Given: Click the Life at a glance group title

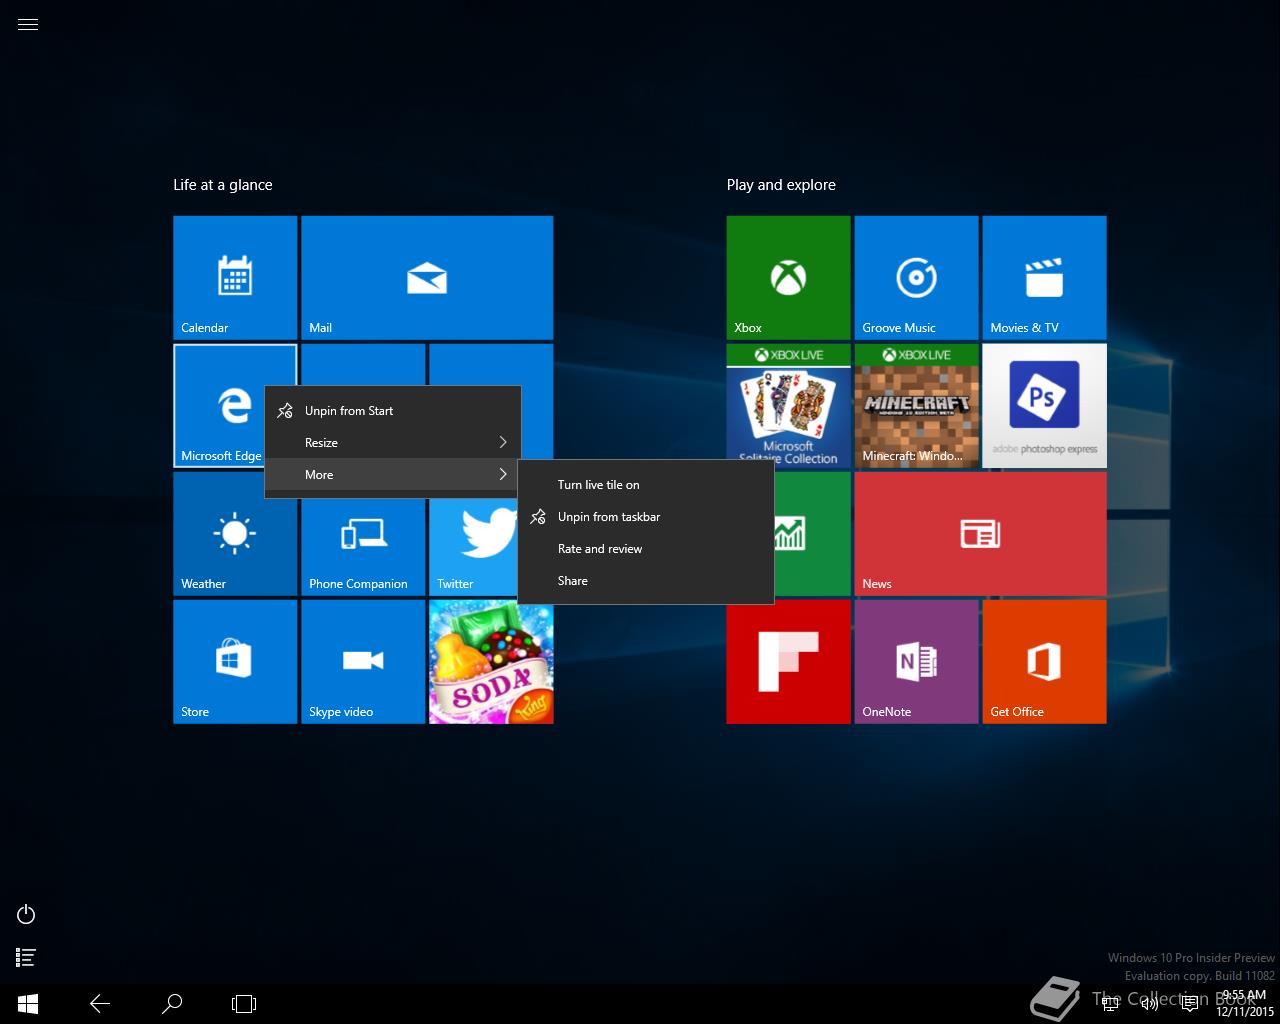Looking at the screenshot, I should coord(223,185).
